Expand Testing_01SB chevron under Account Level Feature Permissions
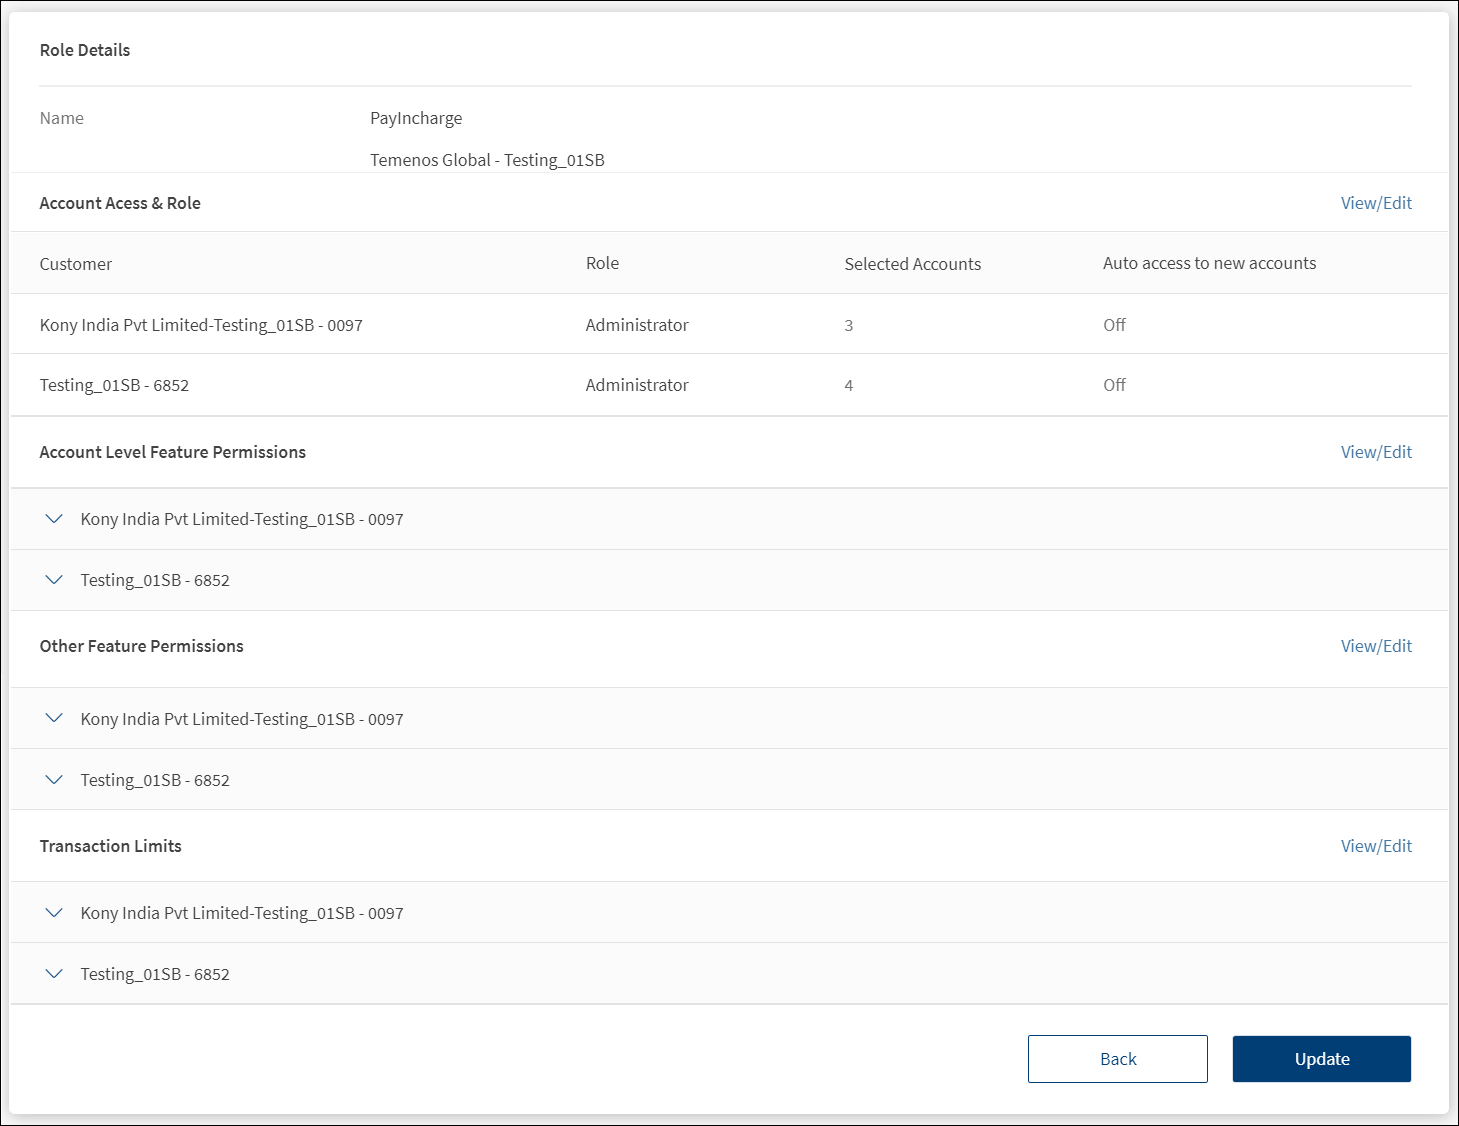This screenshot has height=1126, width=1459. tap(54, 580)
